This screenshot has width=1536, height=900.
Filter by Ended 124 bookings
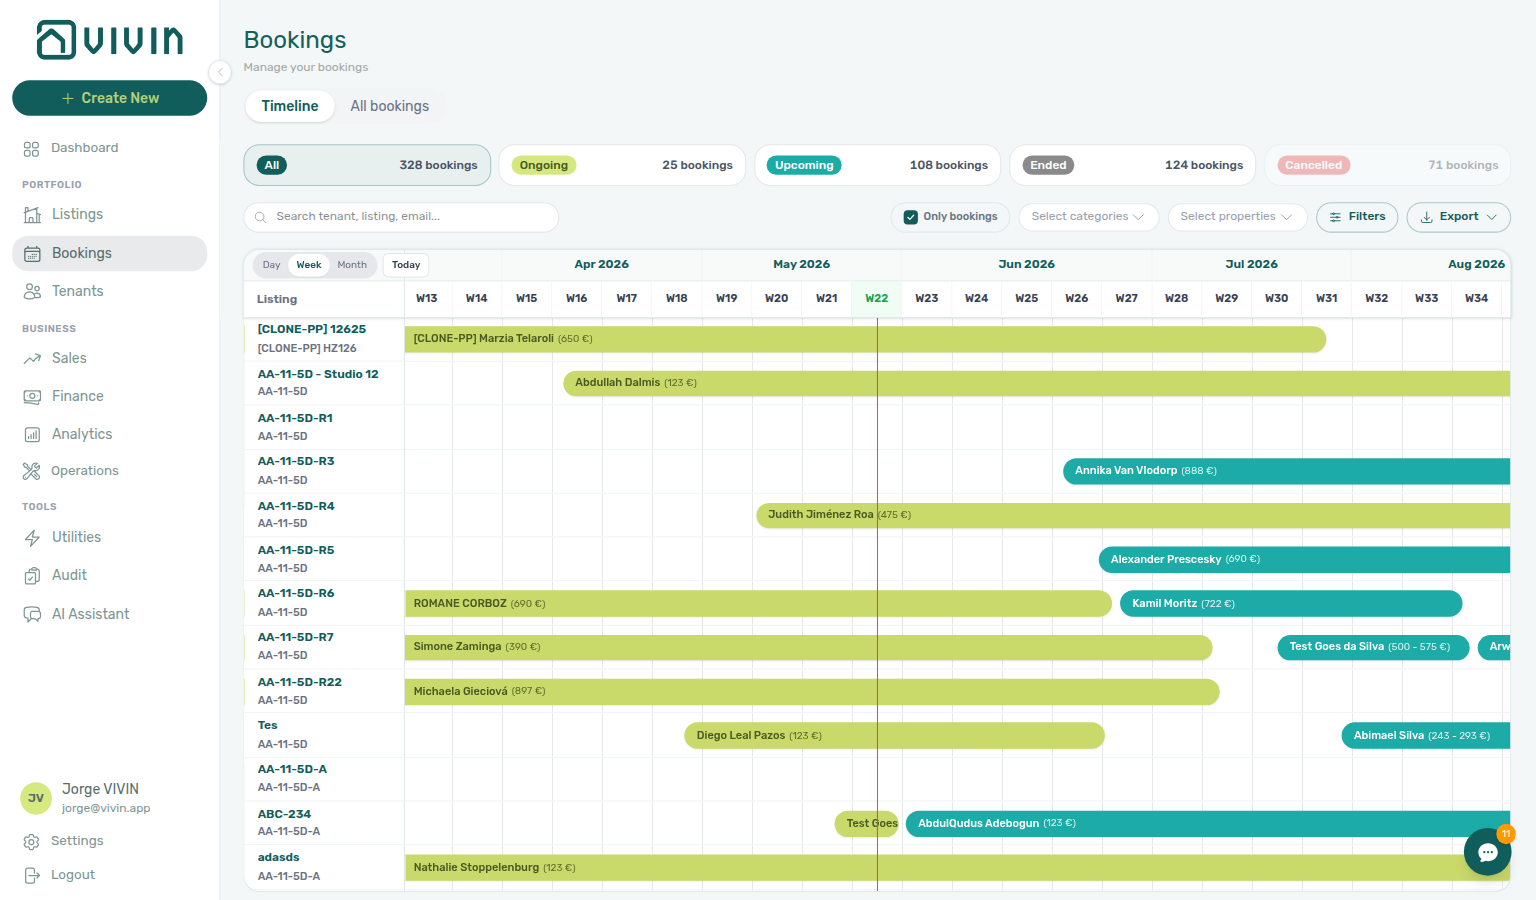click(1133, 165)
